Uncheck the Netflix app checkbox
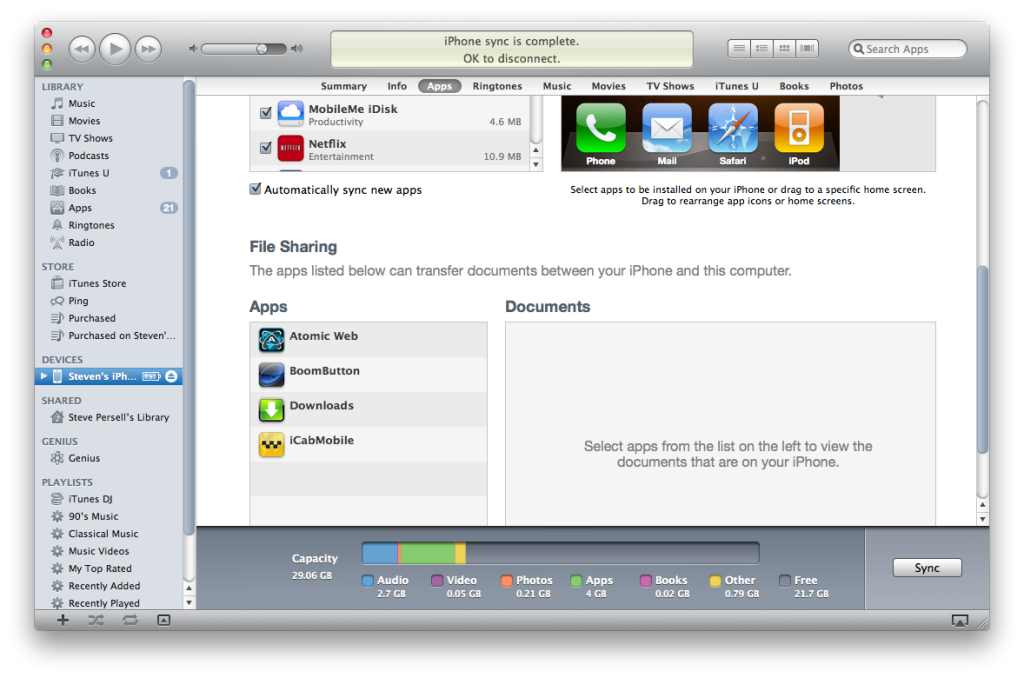Screen dimensions: 1024x678 (x=266, y=148)
